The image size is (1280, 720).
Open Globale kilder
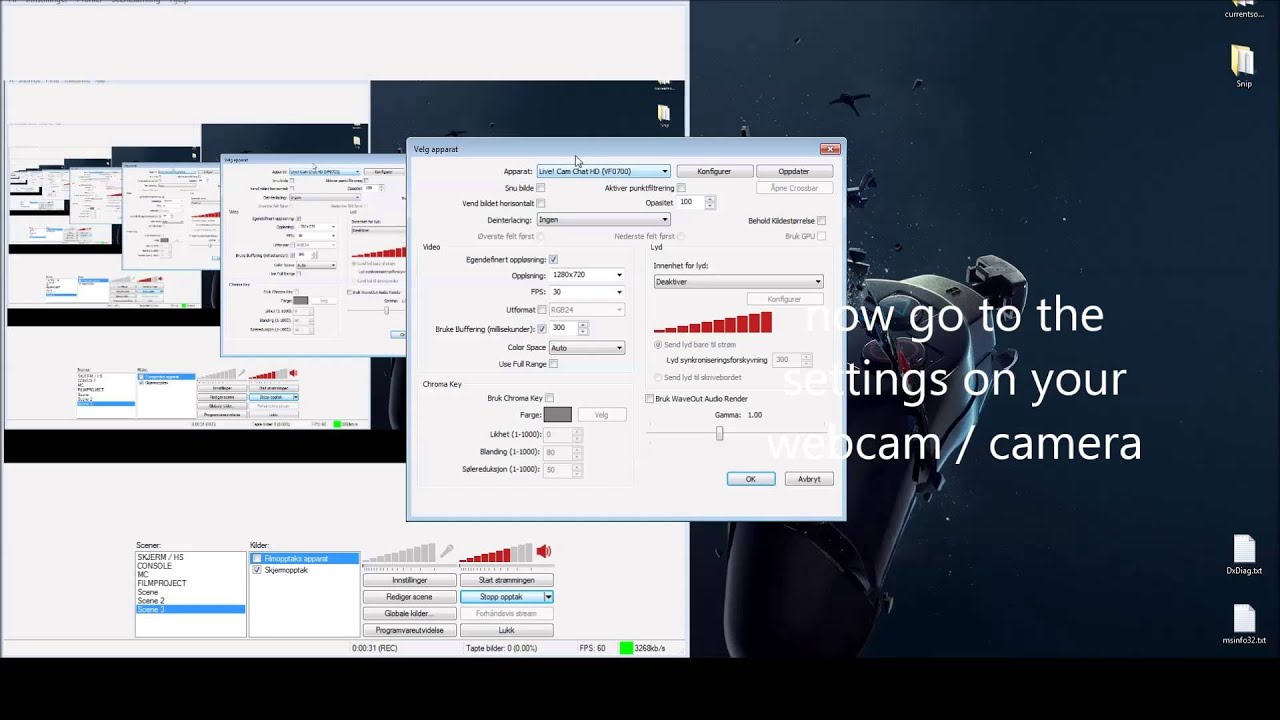(x=409, y=614)
